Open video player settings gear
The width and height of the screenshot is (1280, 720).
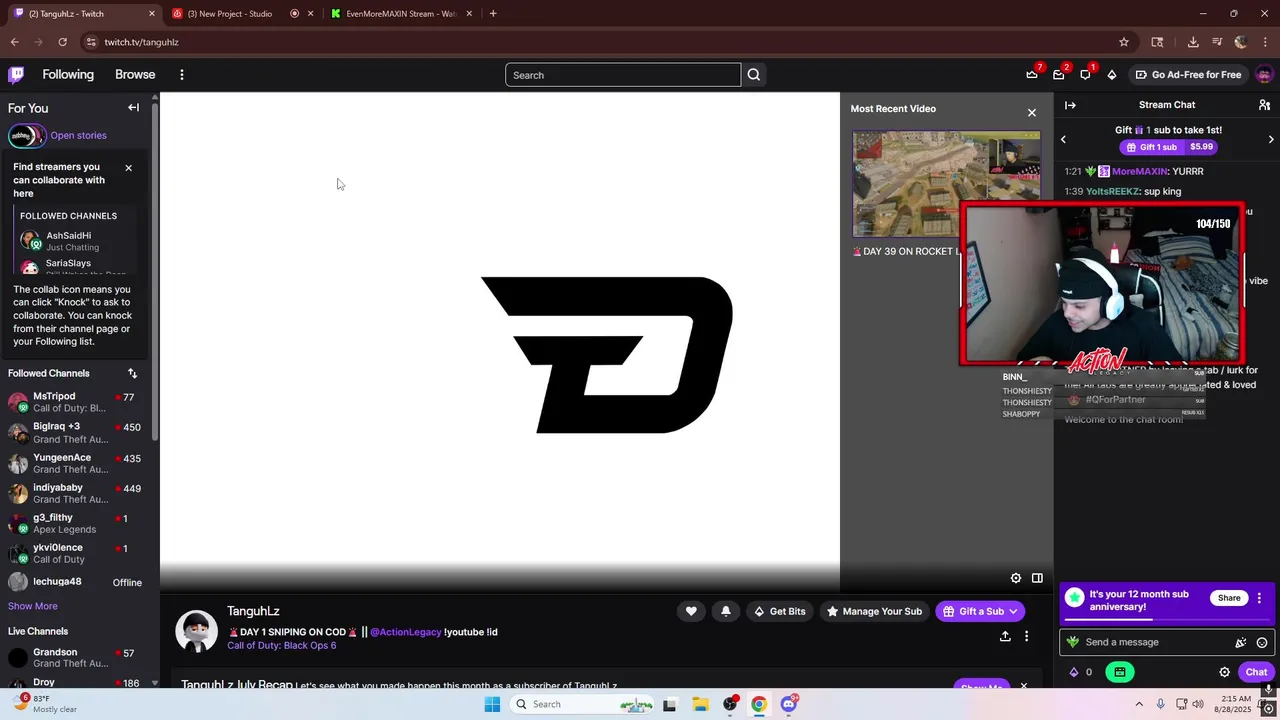(x=1016, y=578)
